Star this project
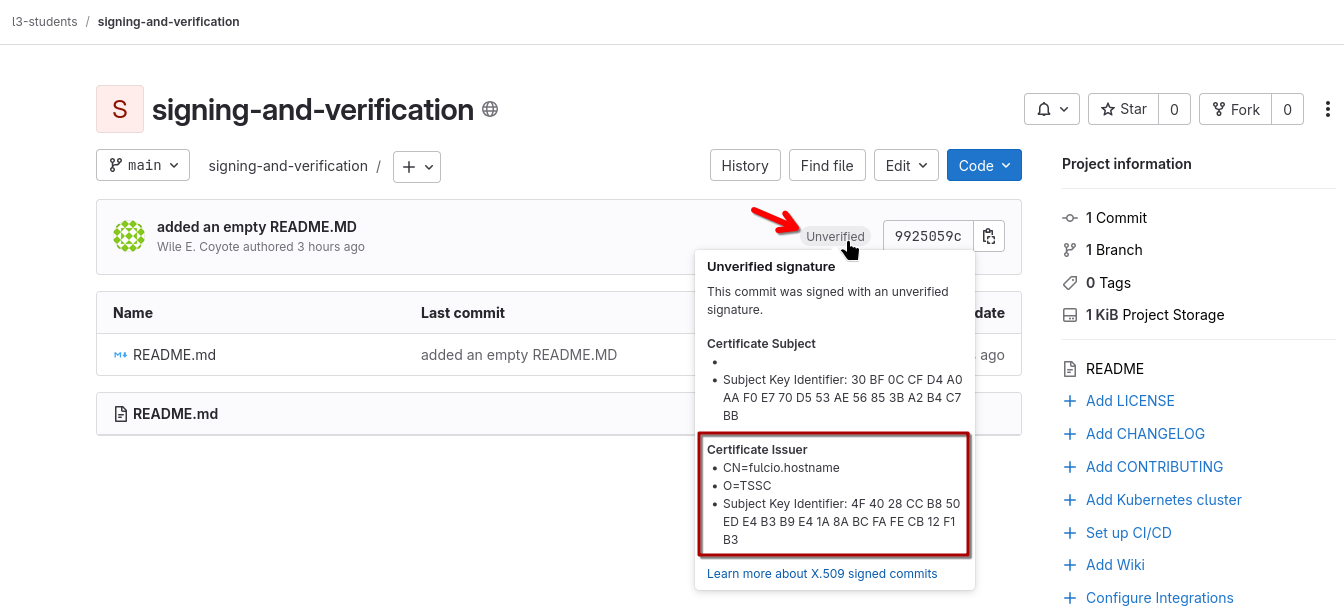Image resolution: width=1344 pixels, height=616 pixels. 1124,109
